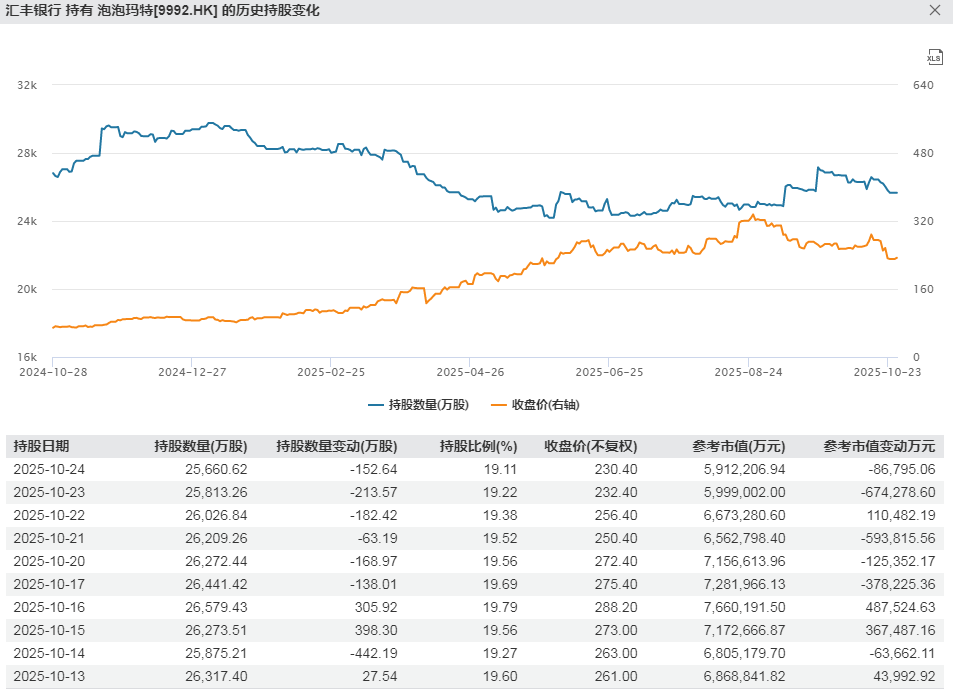
Task: Select the 参考市值(万元) column header
Action: point(738,446)
